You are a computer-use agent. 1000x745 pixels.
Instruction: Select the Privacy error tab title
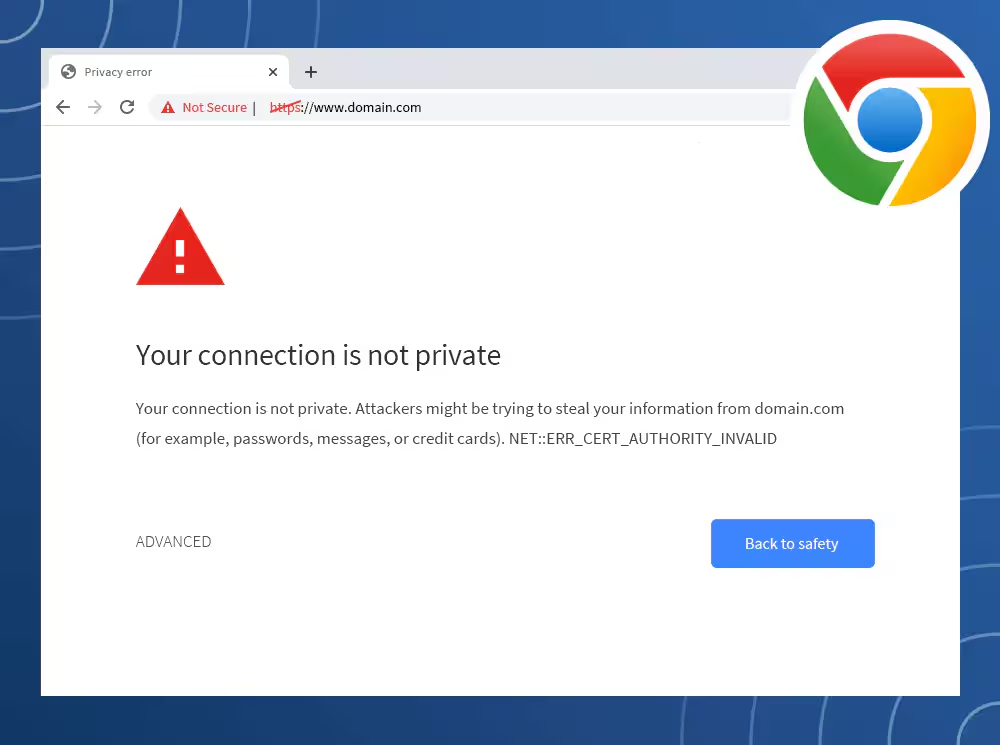[118, 72]
